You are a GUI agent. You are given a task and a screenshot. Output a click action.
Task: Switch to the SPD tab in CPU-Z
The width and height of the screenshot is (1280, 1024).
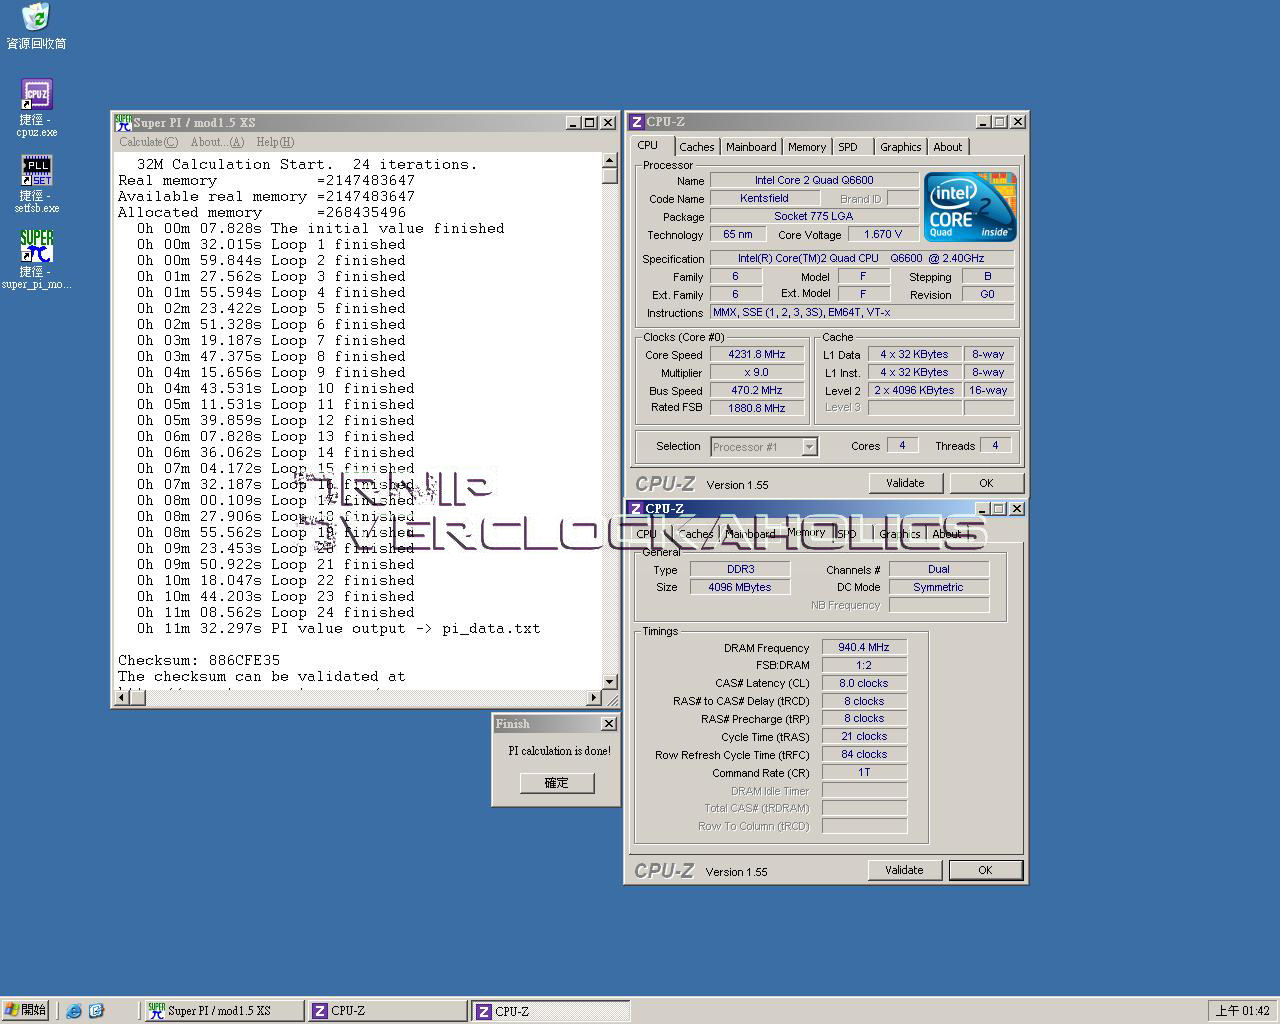click(848, 147)
